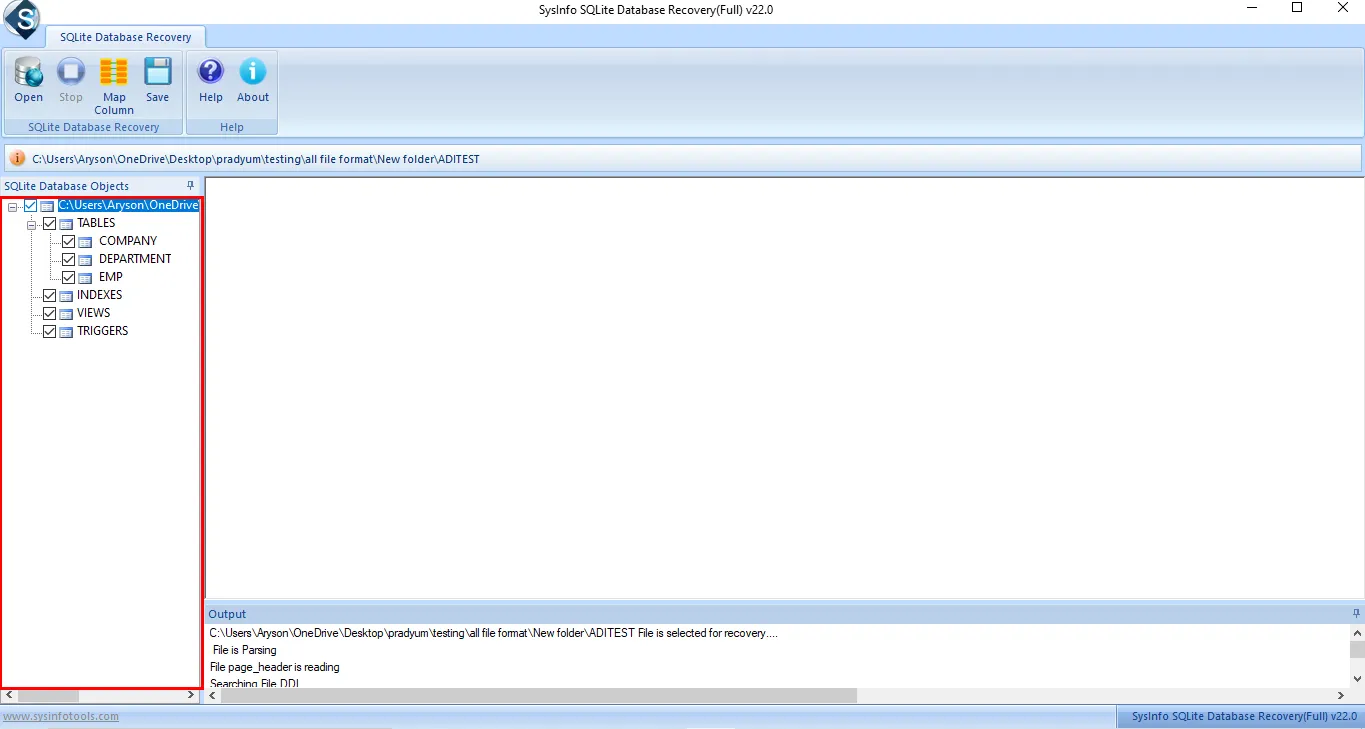Click the root database node icon

47,206
